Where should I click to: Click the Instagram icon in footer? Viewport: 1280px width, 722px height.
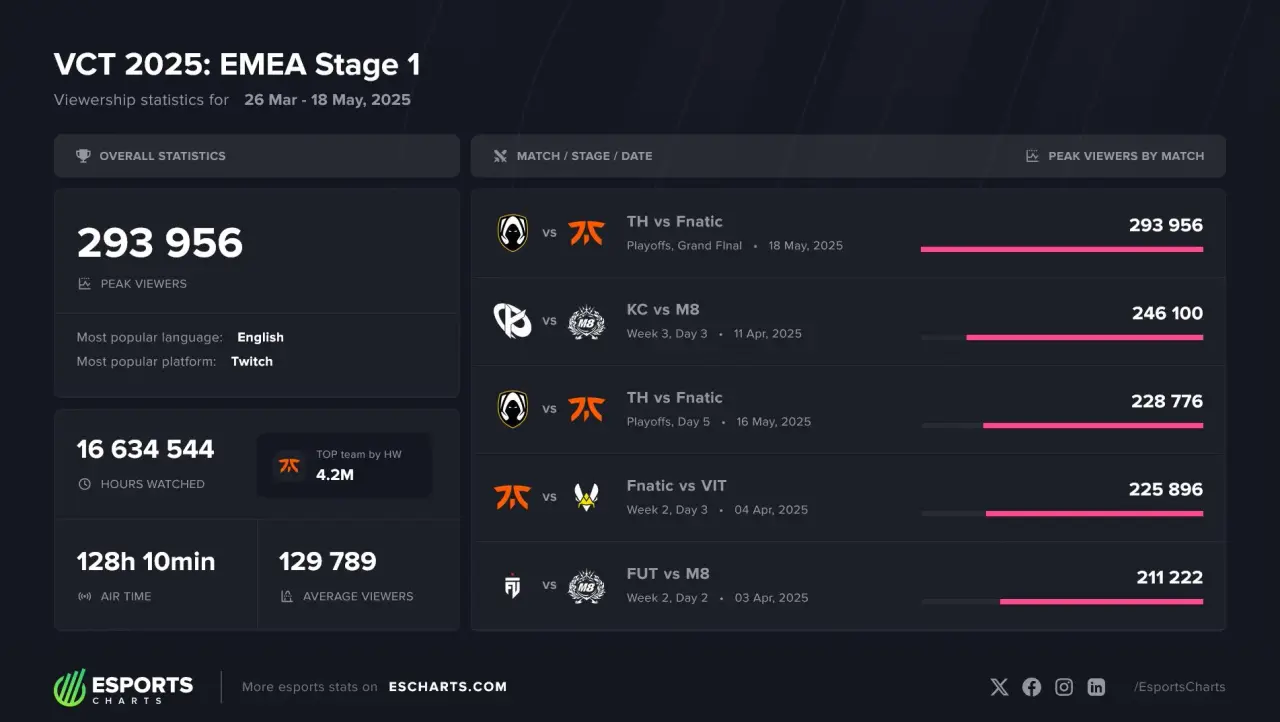click(x=1064, y=687)
